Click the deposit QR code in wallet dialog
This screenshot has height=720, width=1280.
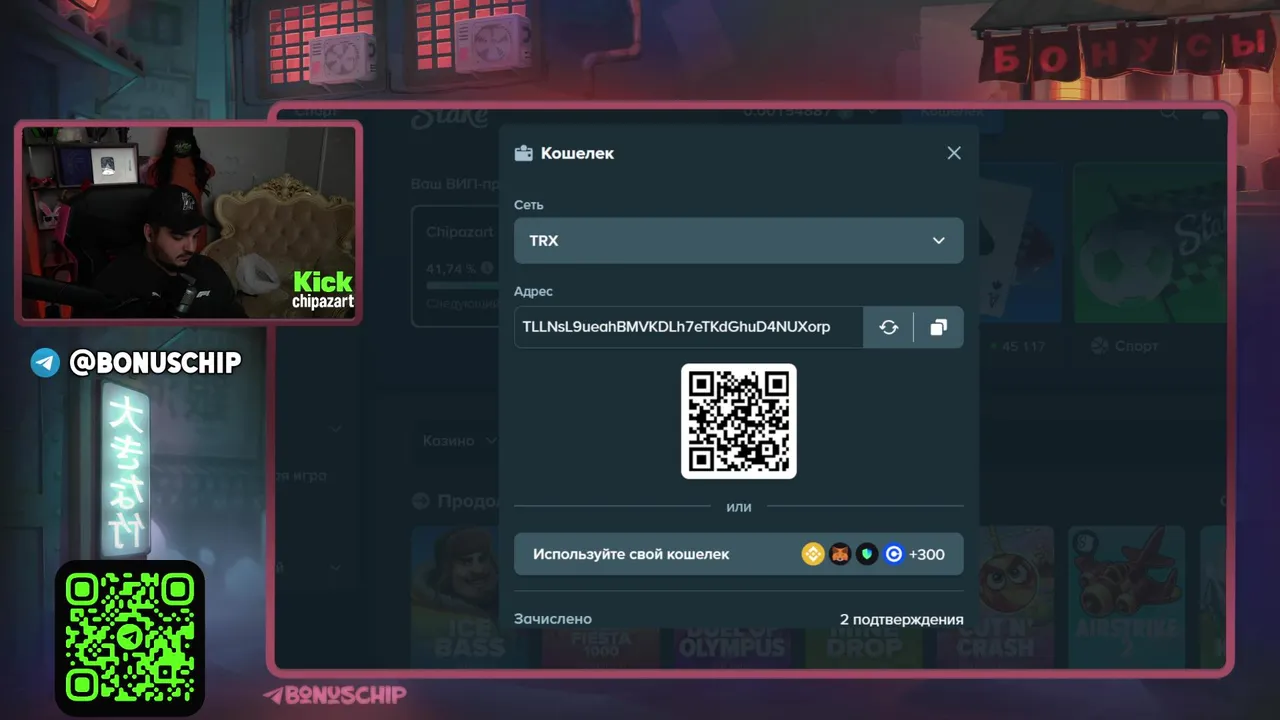739,421
